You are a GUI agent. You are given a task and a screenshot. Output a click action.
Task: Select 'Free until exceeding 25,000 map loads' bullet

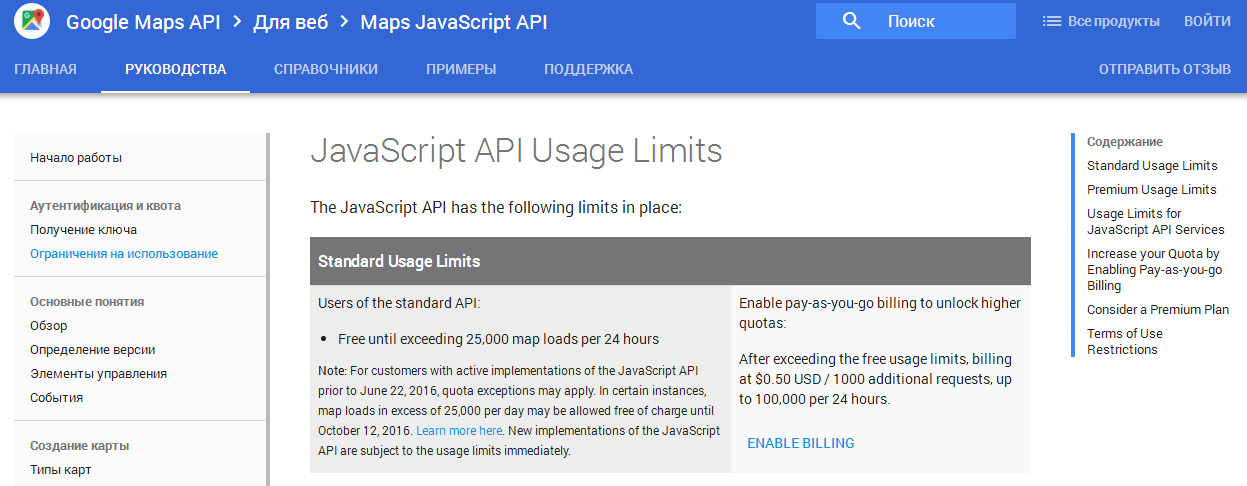coord(498,339)
